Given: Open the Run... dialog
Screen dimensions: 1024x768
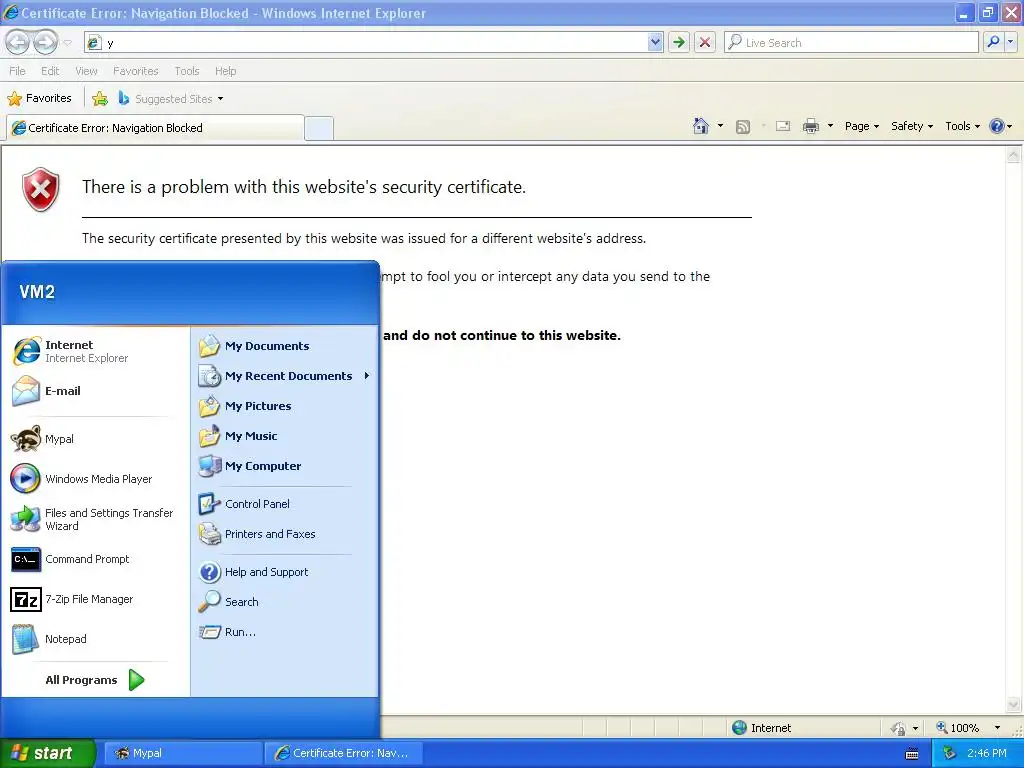Looking at the screenshot, I should tap(285, 632).
